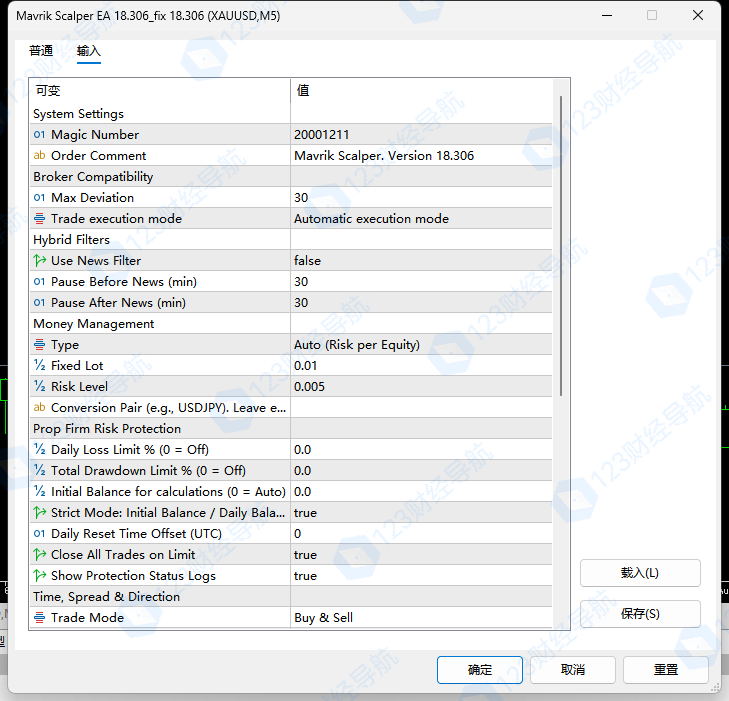Click the 值 column header

pyautogui.click(x=421, y=91)
